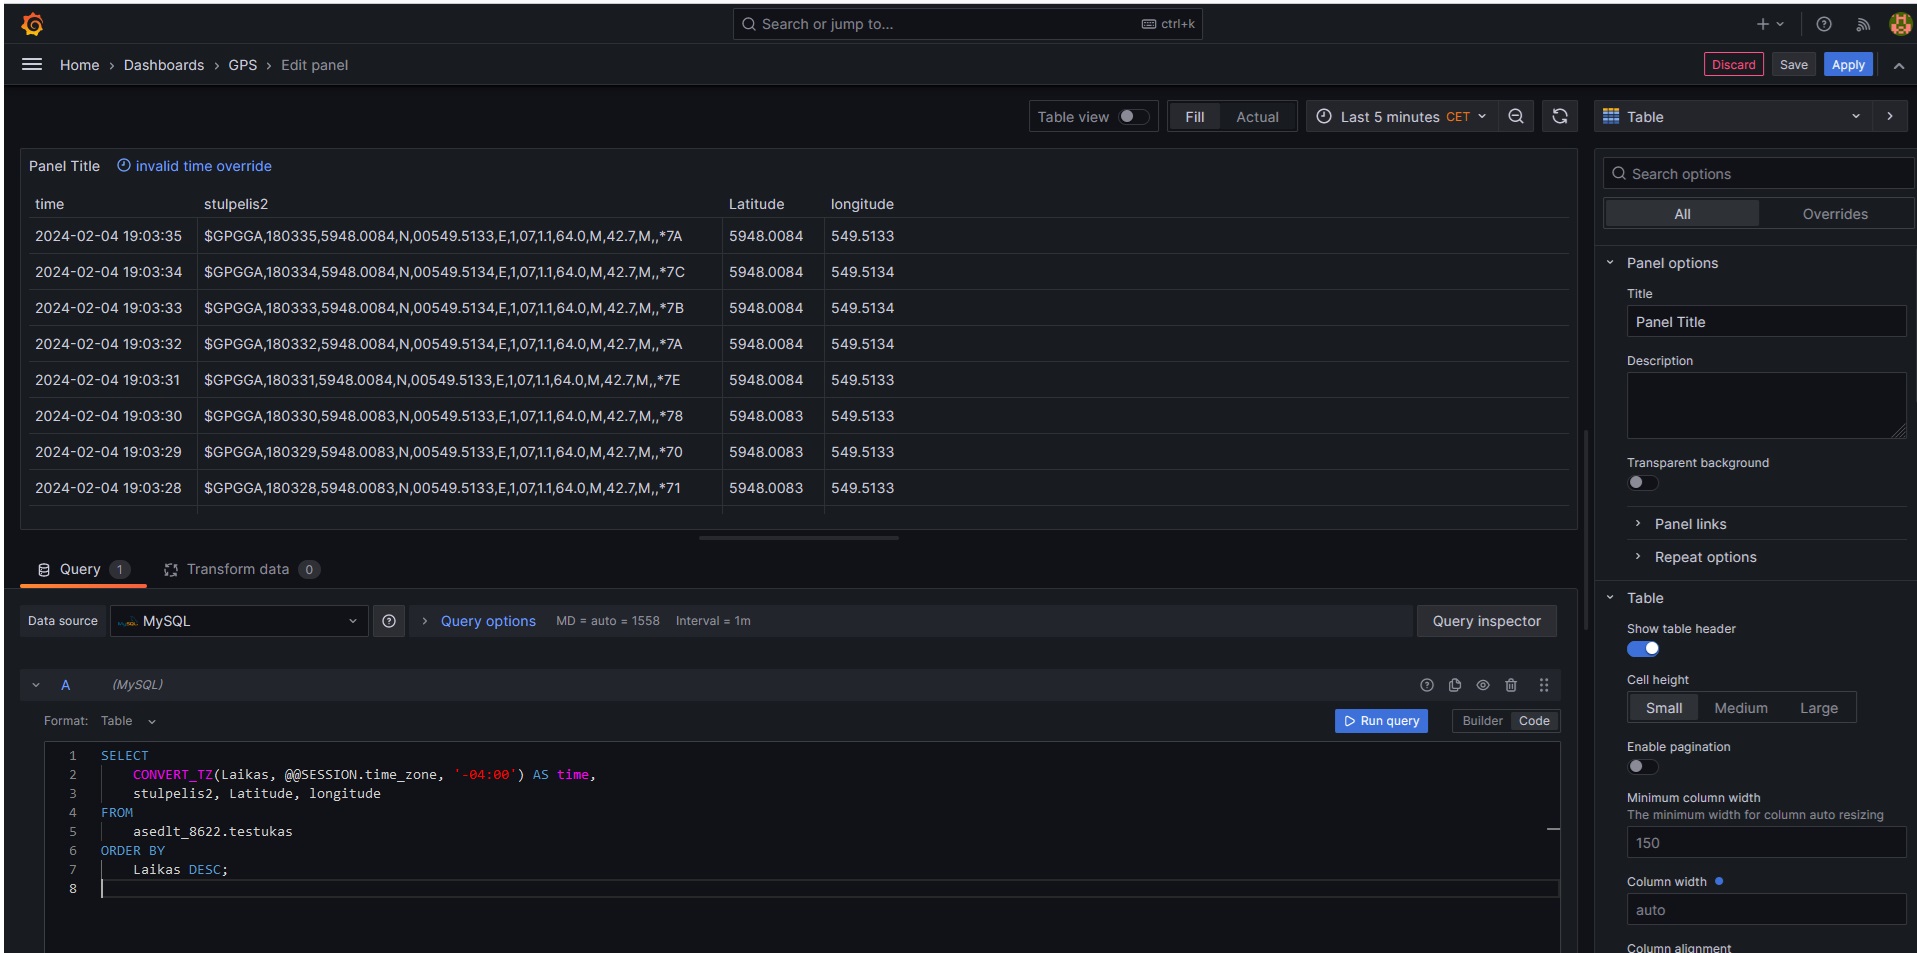Open the hamburger navigation menu
1917x953 pixels.
pos(32,65)
